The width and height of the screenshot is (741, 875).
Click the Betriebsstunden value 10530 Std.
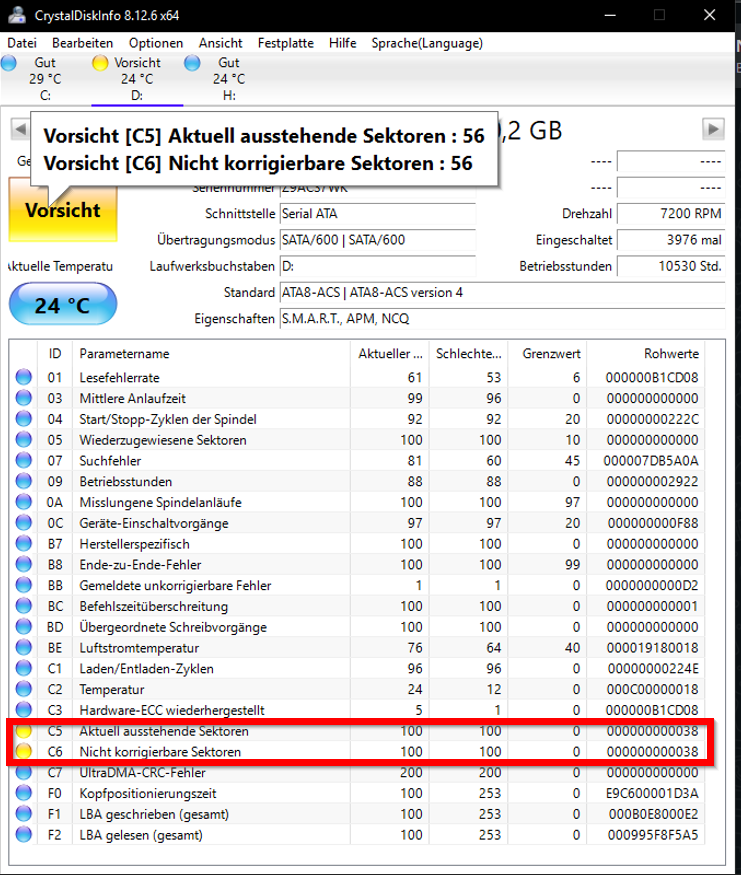tap(671, 266)
